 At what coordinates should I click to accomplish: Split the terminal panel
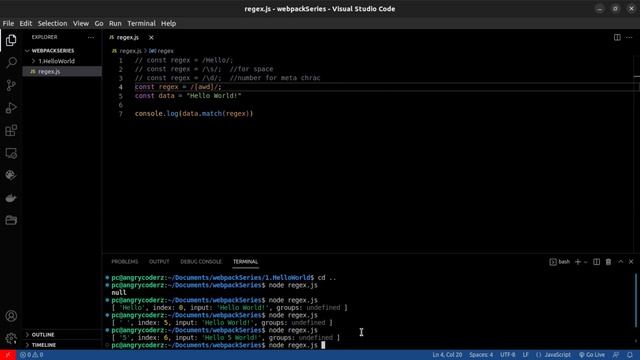[596, 262]
